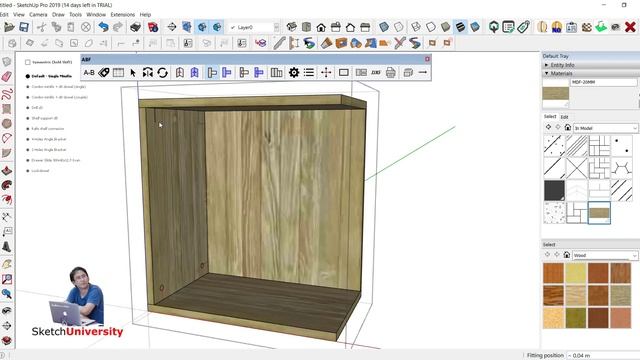Click the Print icon in top toolbar

coord(135,27)
